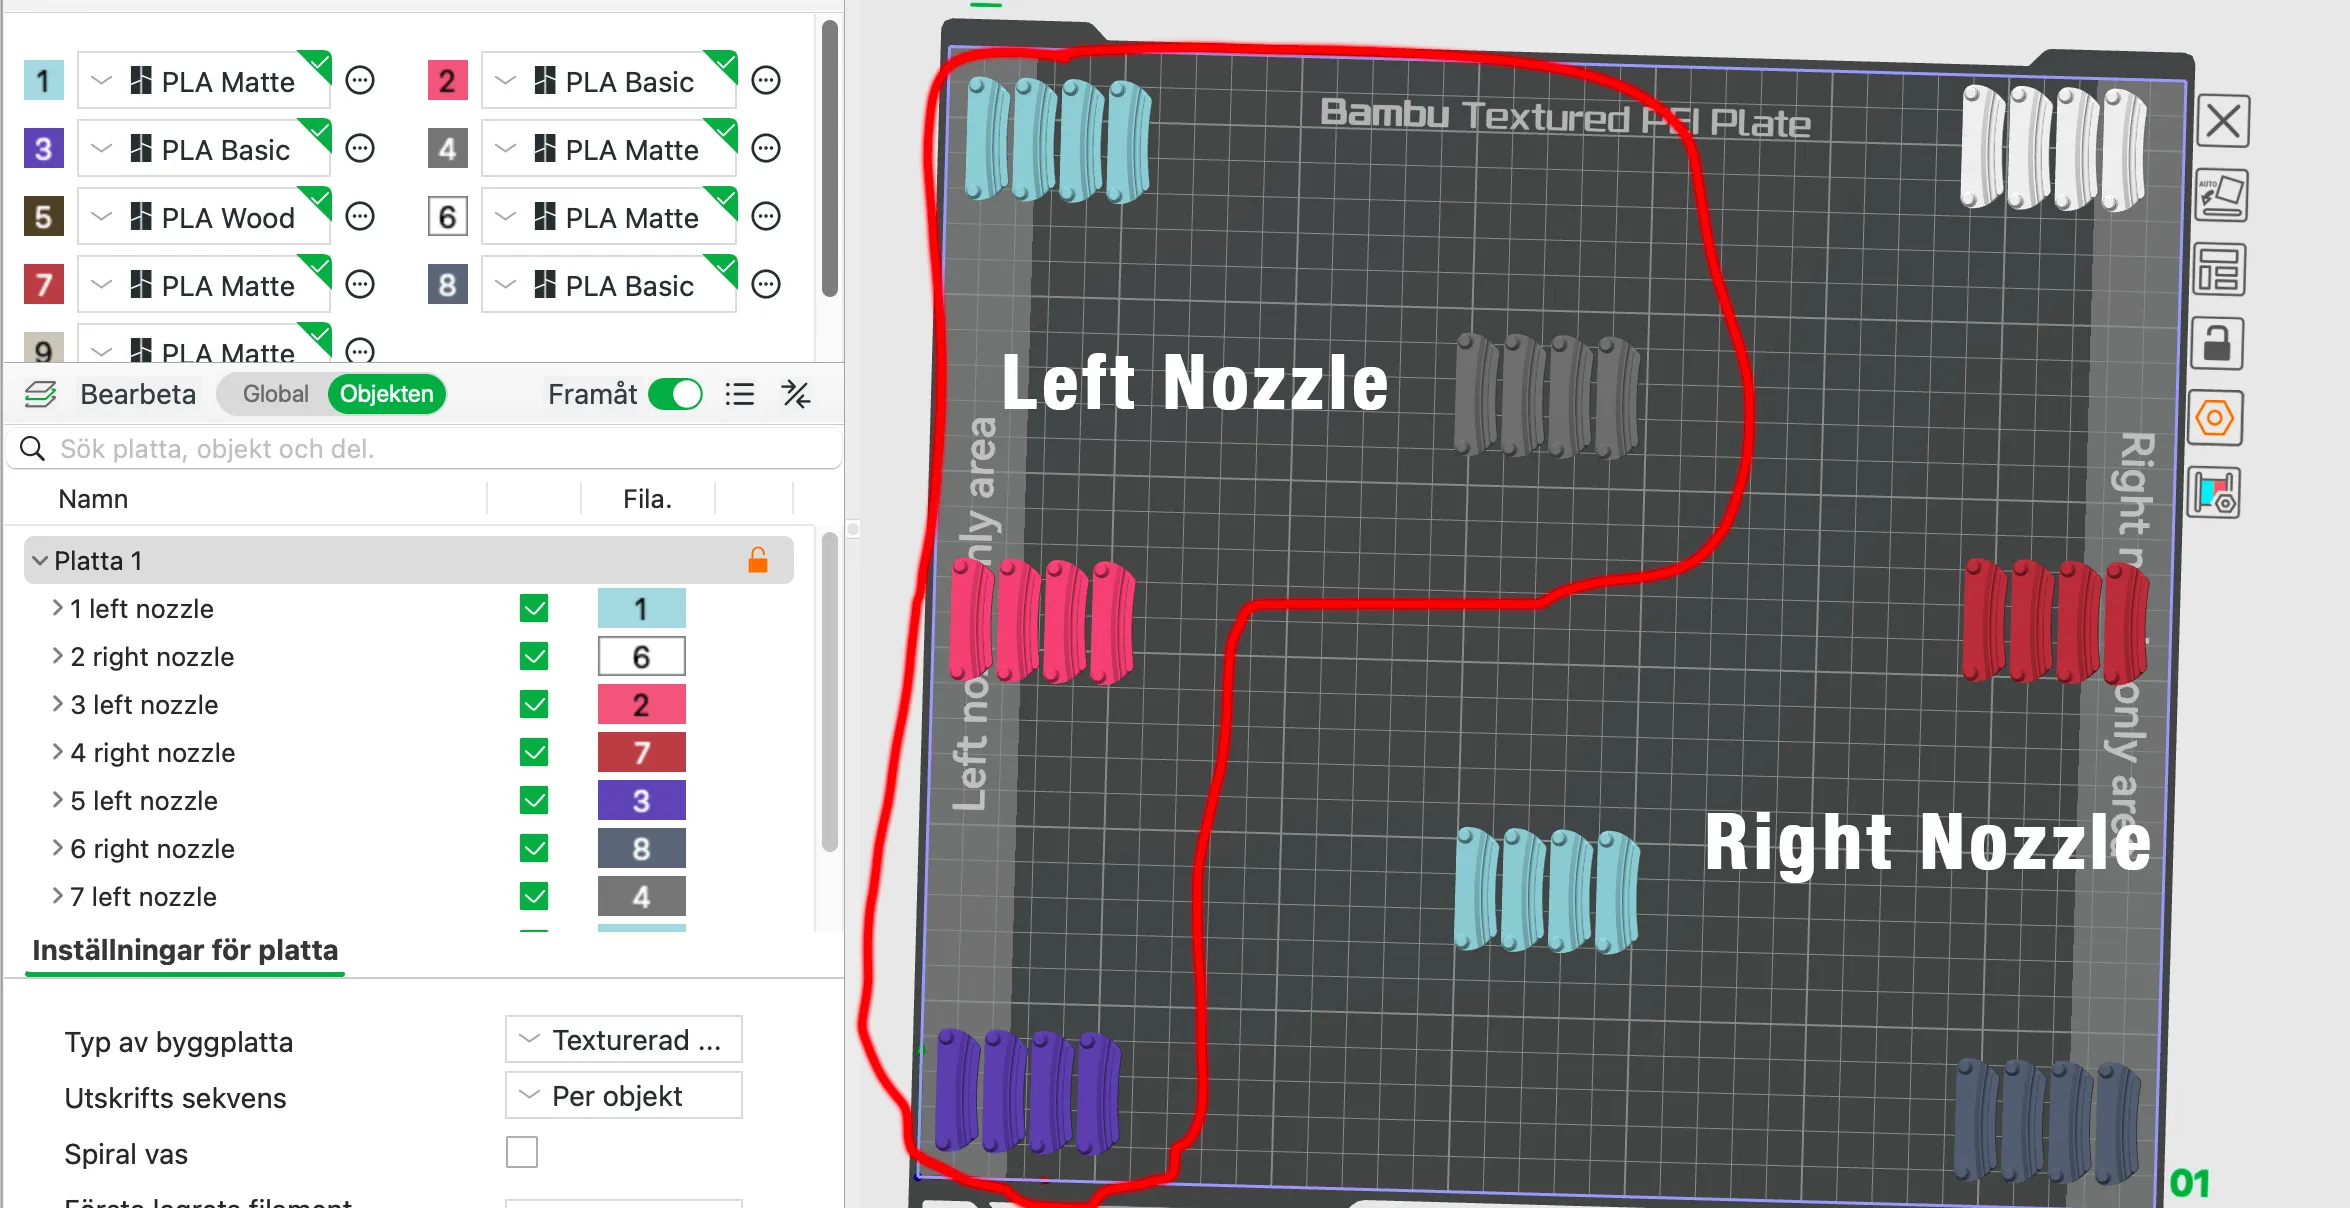Click filament 5 brown color swatch
The width and height of the screenshot is (2350, 1208).
(43, 217)
